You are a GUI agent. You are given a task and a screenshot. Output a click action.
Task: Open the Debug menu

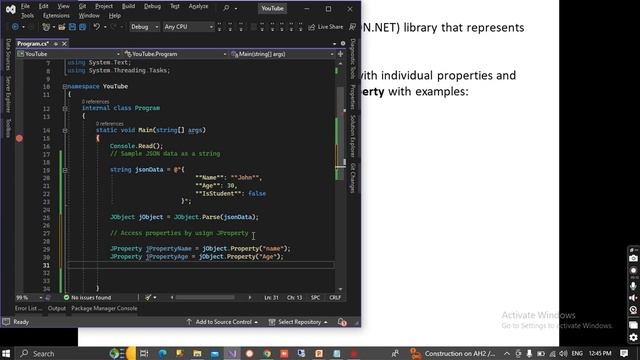pos(152,6)
